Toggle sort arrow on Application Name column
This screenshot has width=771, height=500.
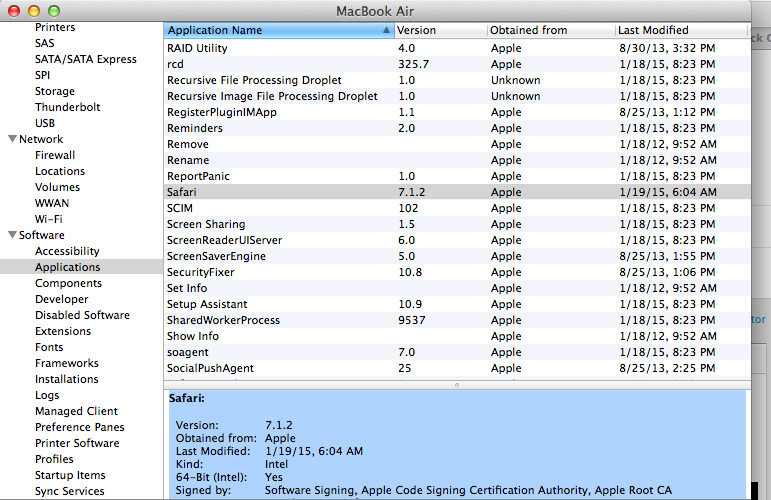[x=386, y=30]
